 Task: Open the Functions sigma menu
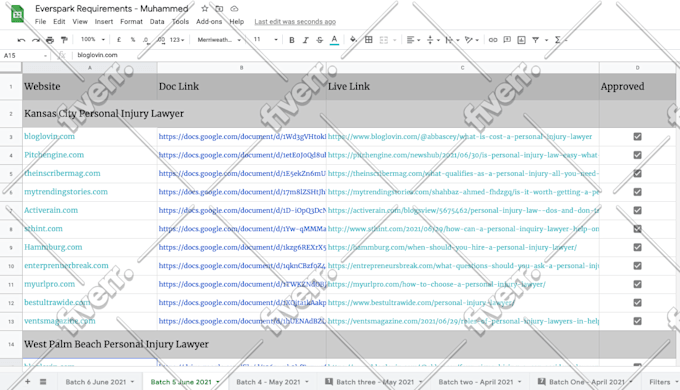coord(558,40)
